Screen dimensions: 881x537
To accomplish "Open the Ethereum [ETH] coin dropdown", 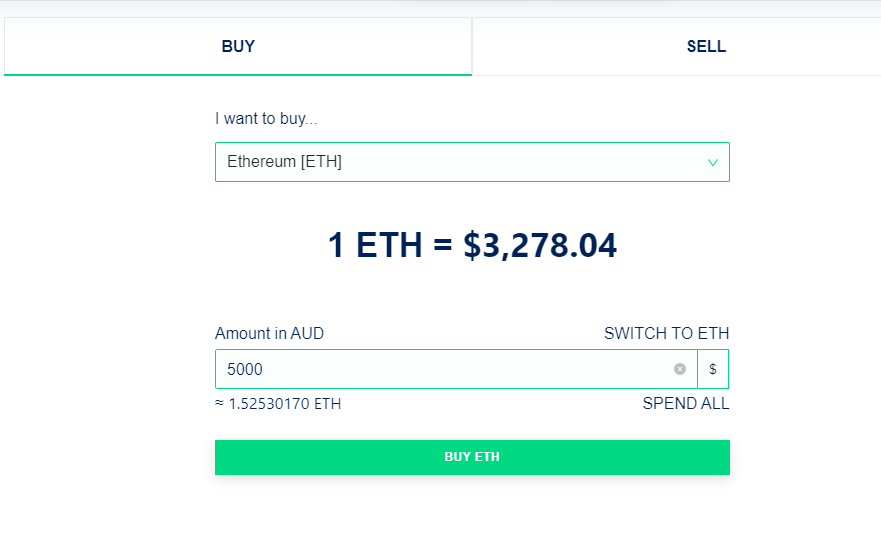I will click(x=472, y=162).
